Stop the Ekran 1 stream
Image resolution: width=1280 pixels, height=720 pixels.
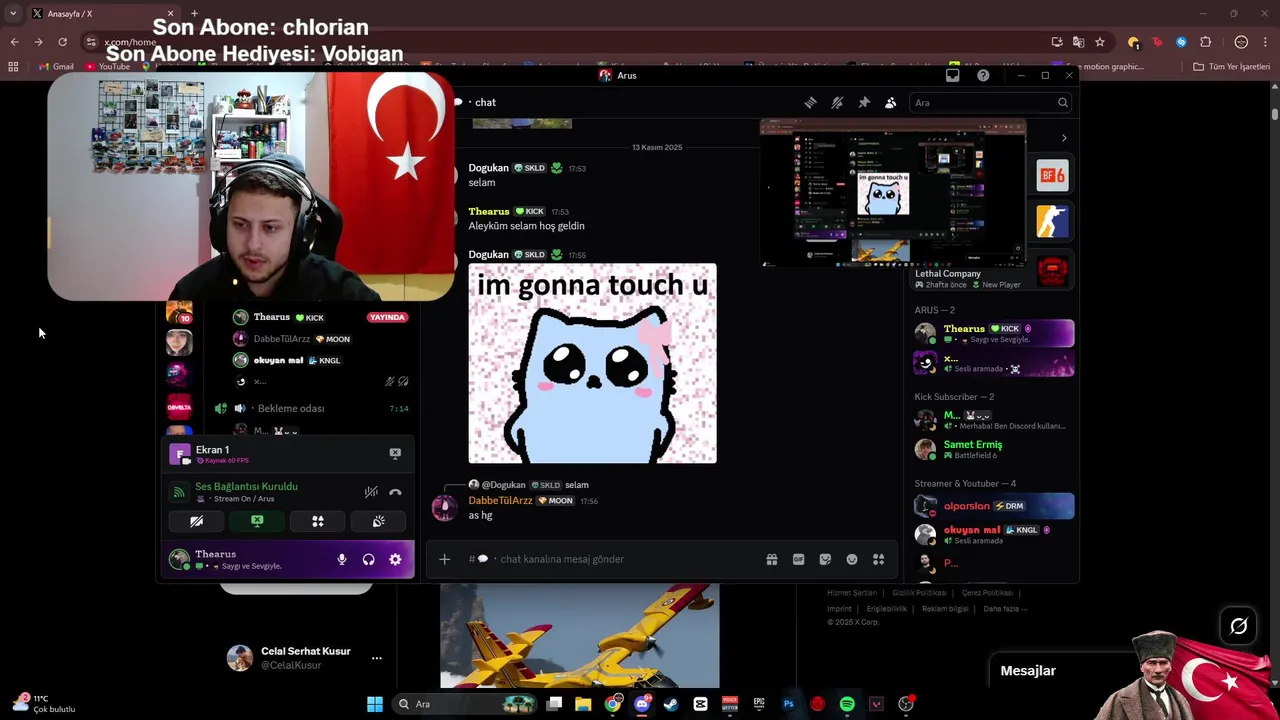[x=395, y=453]
